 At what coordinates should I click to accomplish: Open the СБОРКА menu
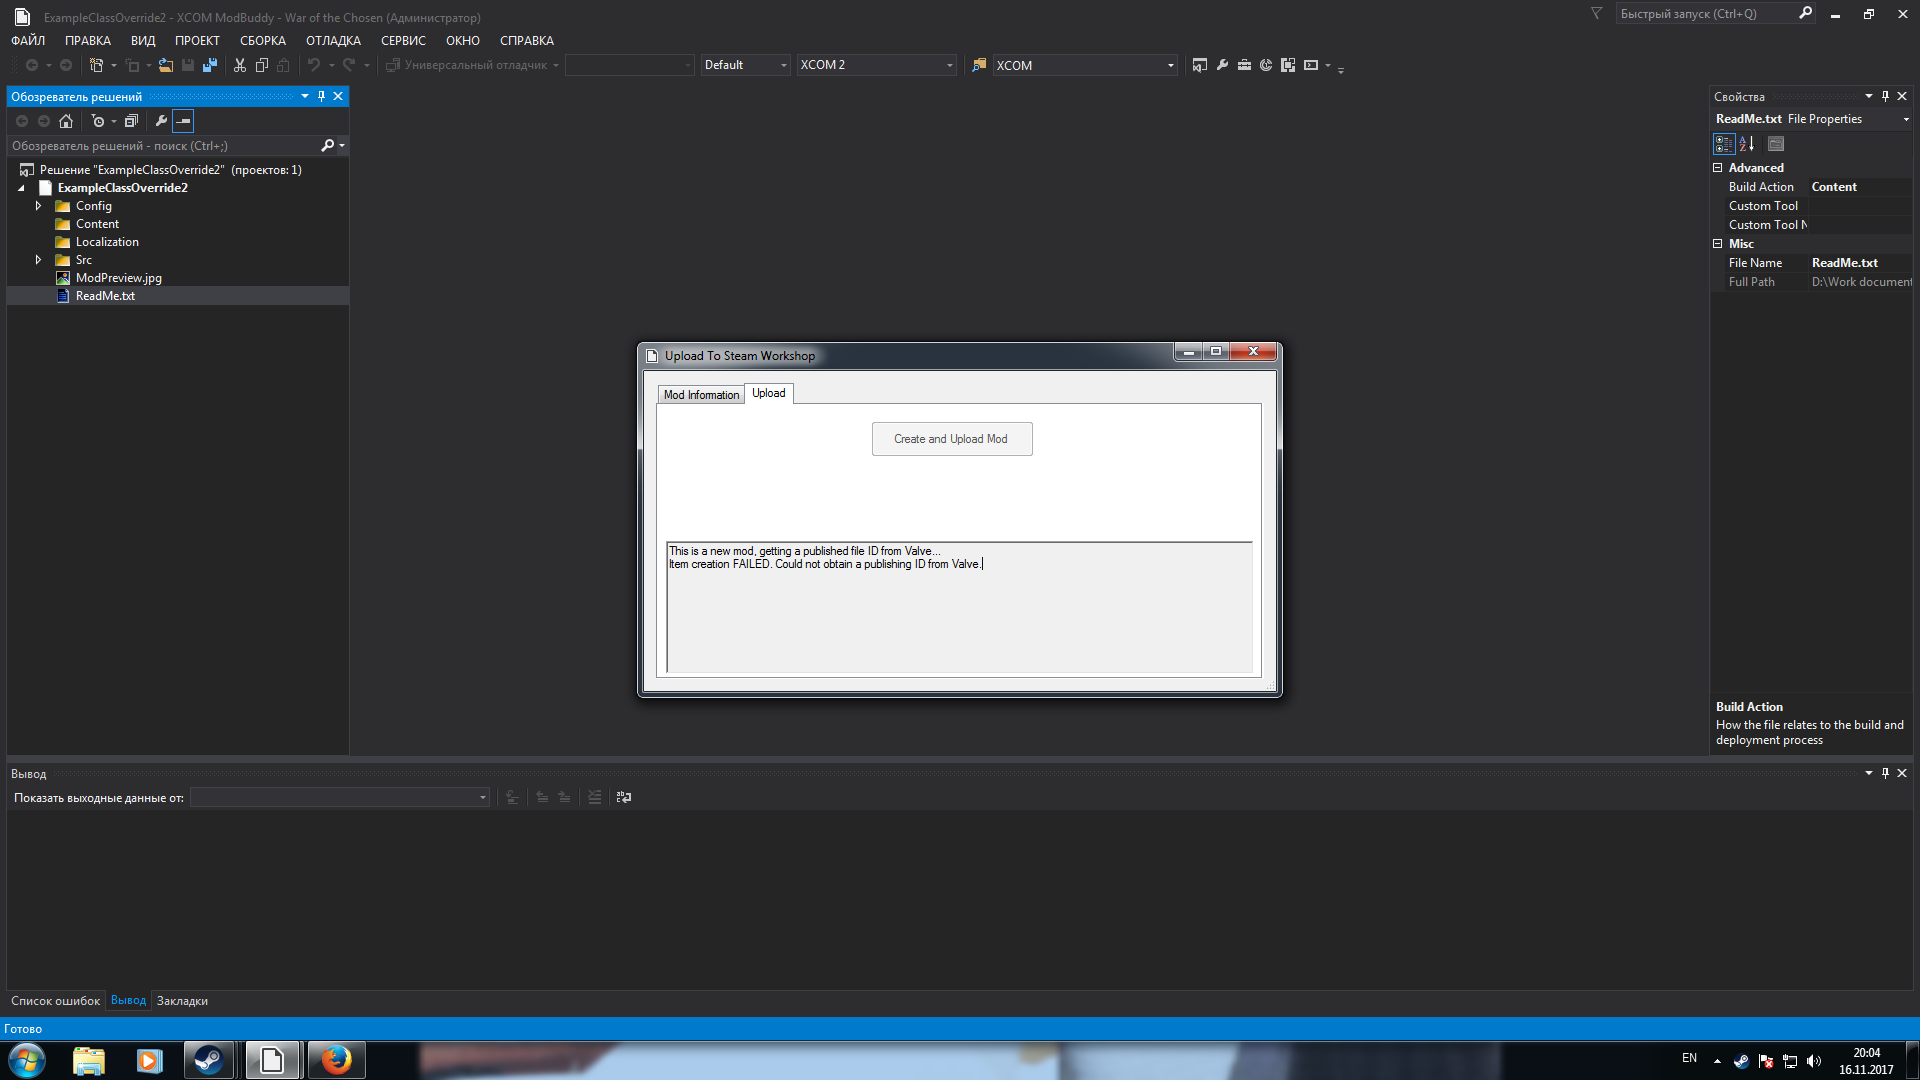pyautogui.click(x=262, y=41)
